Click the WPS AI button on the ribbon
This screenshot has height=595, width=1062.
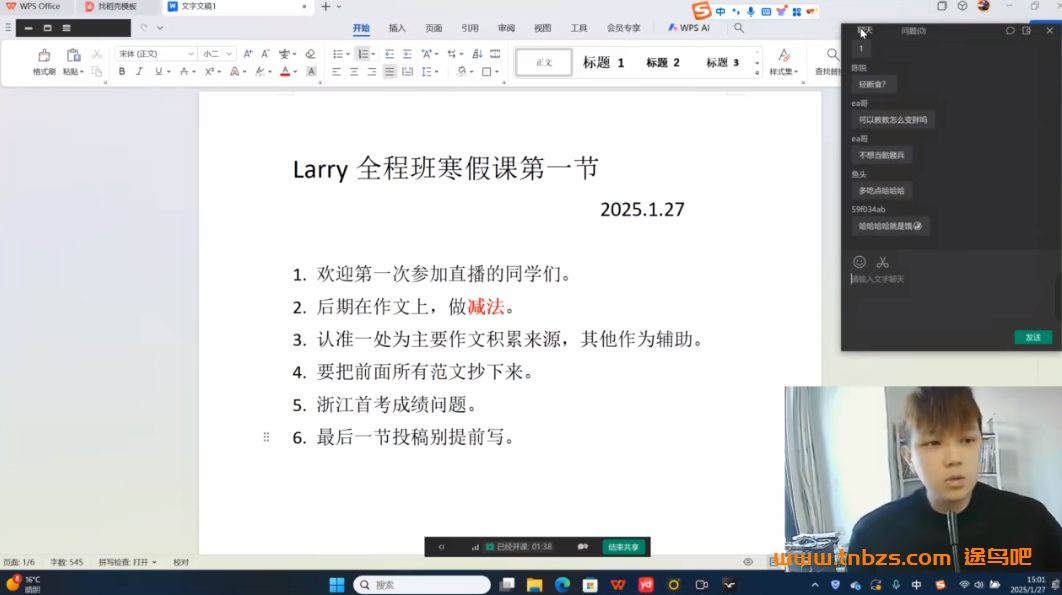point(691,29)
